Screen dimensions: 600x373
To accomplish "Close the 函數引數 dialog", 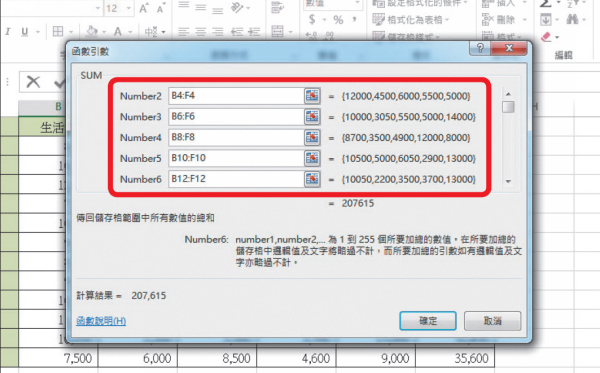I will point(509,48).
